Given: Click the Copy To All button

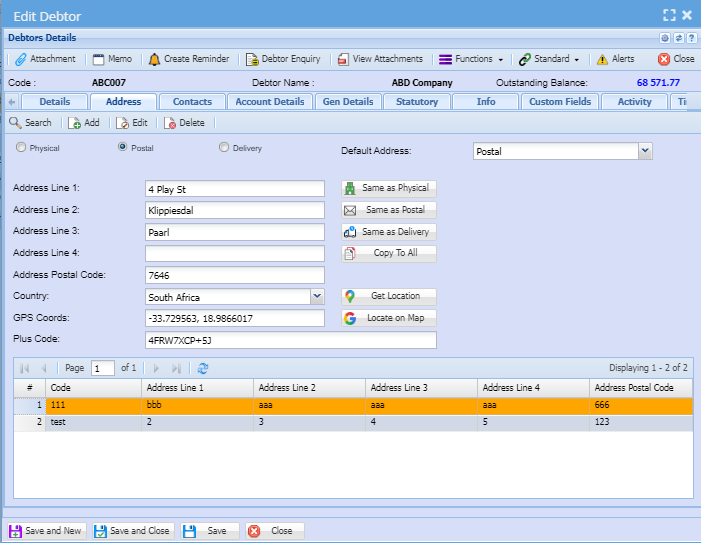Looking at the screenshot, I should 389,253.
